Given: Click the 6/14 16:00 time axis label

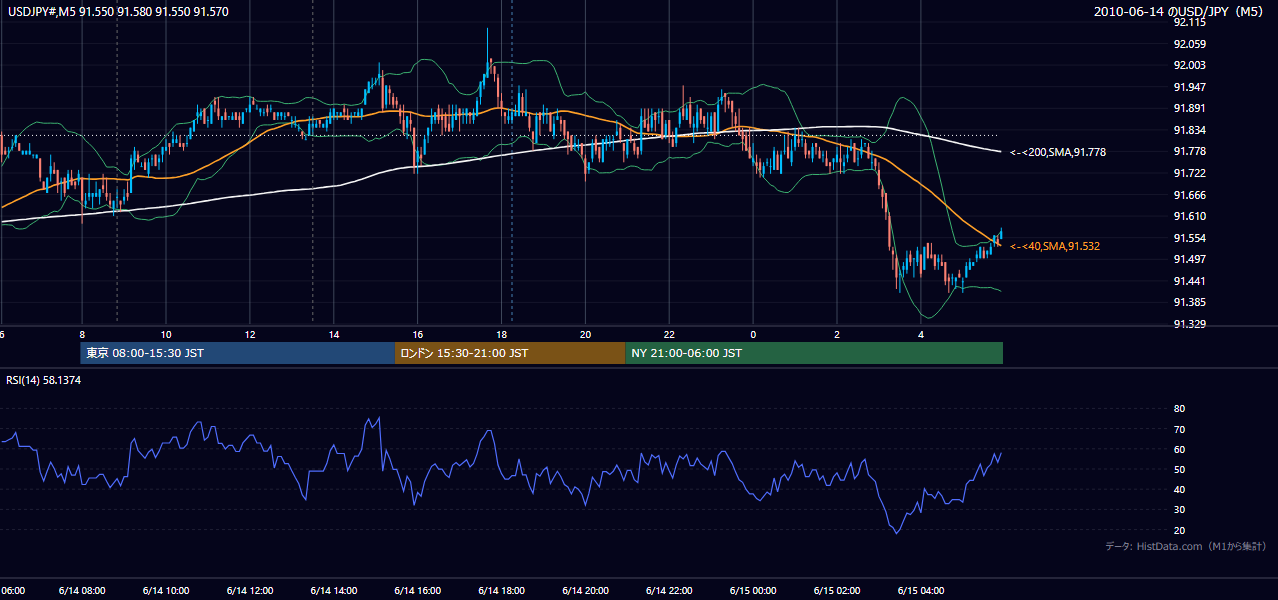Looking at the screenshot, I should [418, 590].
